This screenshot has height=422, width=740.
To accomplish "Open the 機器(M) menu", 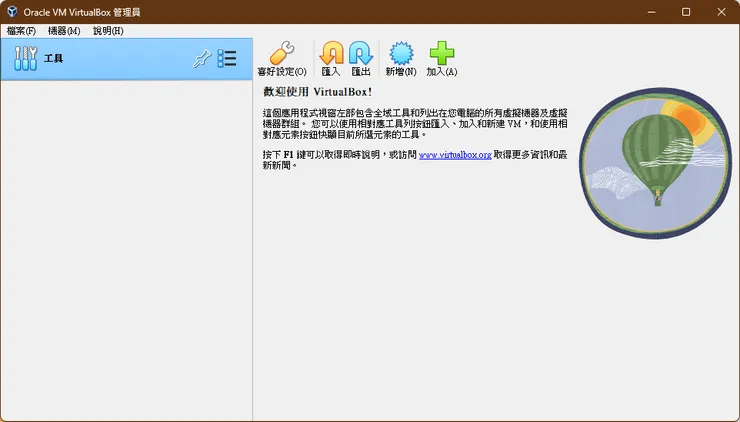I will click(x=64, y=31).
